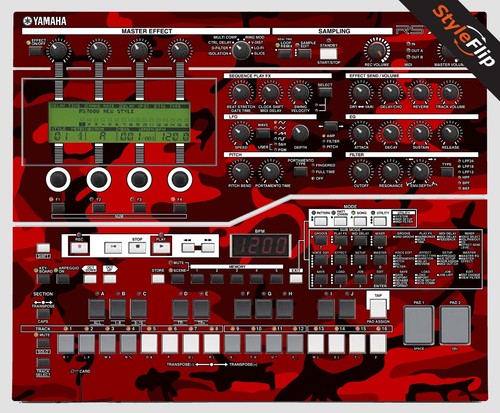Click the filter RESONANCE knob
The image size is (500, 413).
(391, 171)
